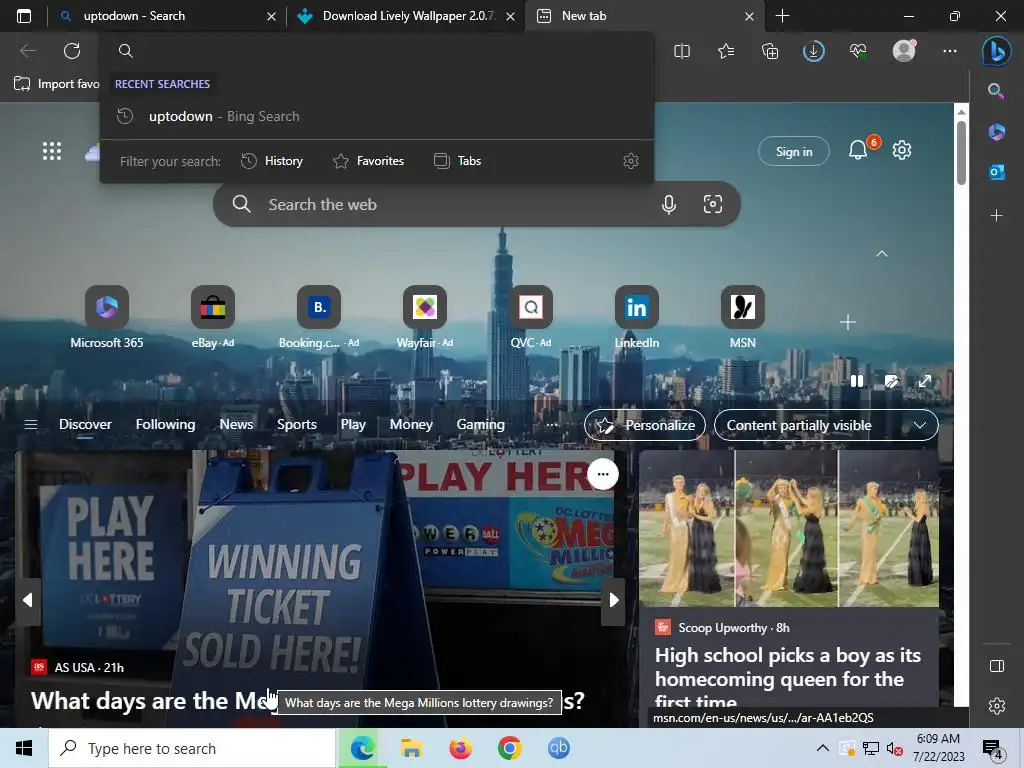Go to previous news carousel slide
1024x768 pixels.
27,600
